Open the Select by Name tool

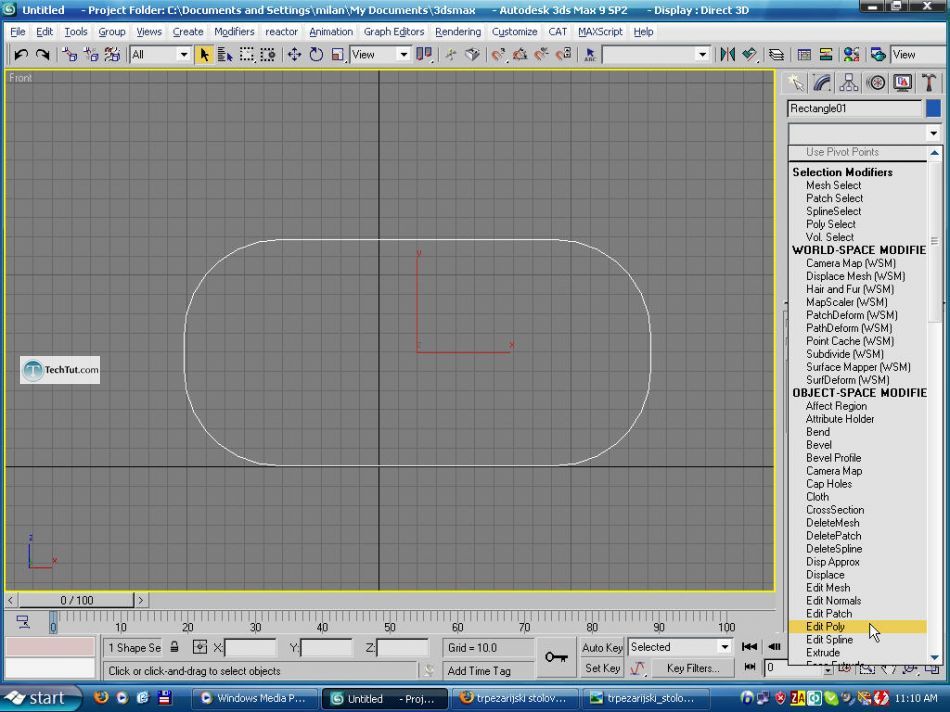coord(225,55)
